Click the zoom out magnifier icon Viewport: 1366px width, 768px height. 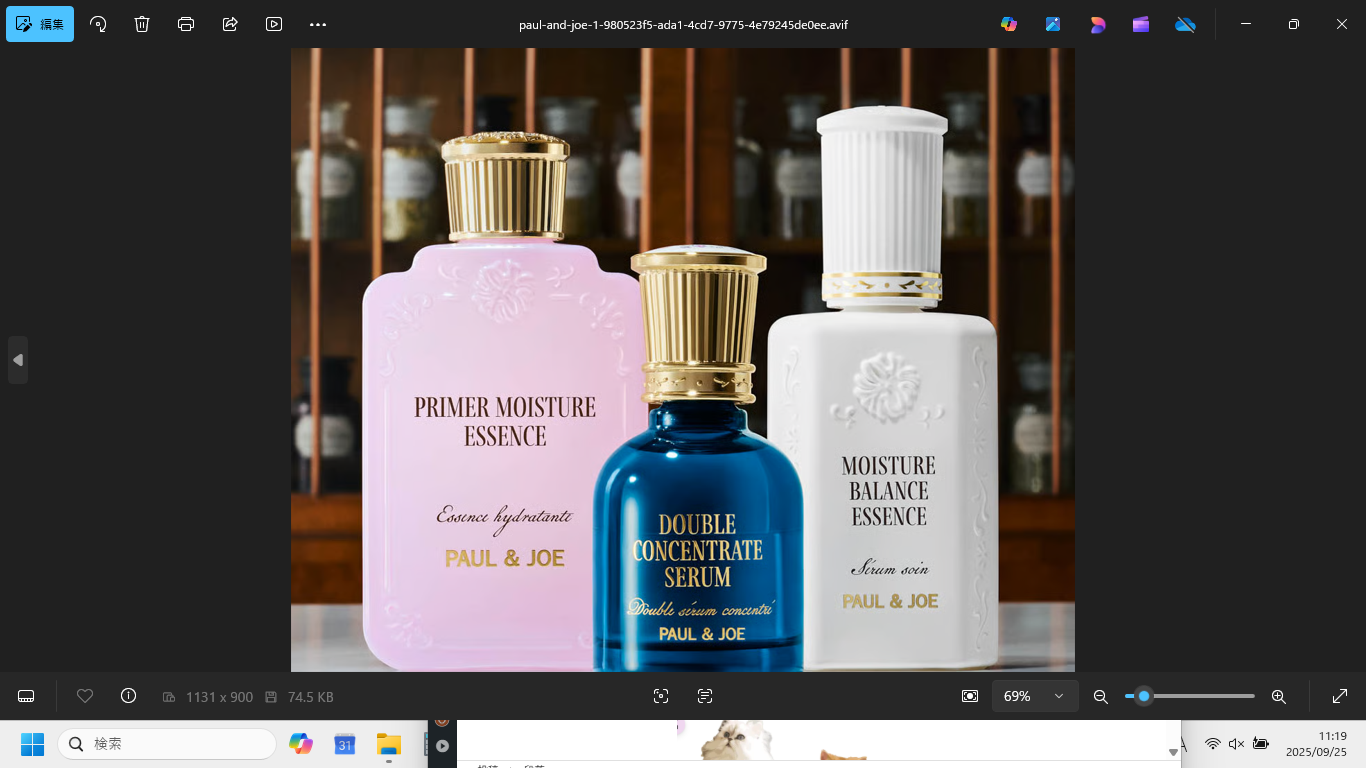1101,696
